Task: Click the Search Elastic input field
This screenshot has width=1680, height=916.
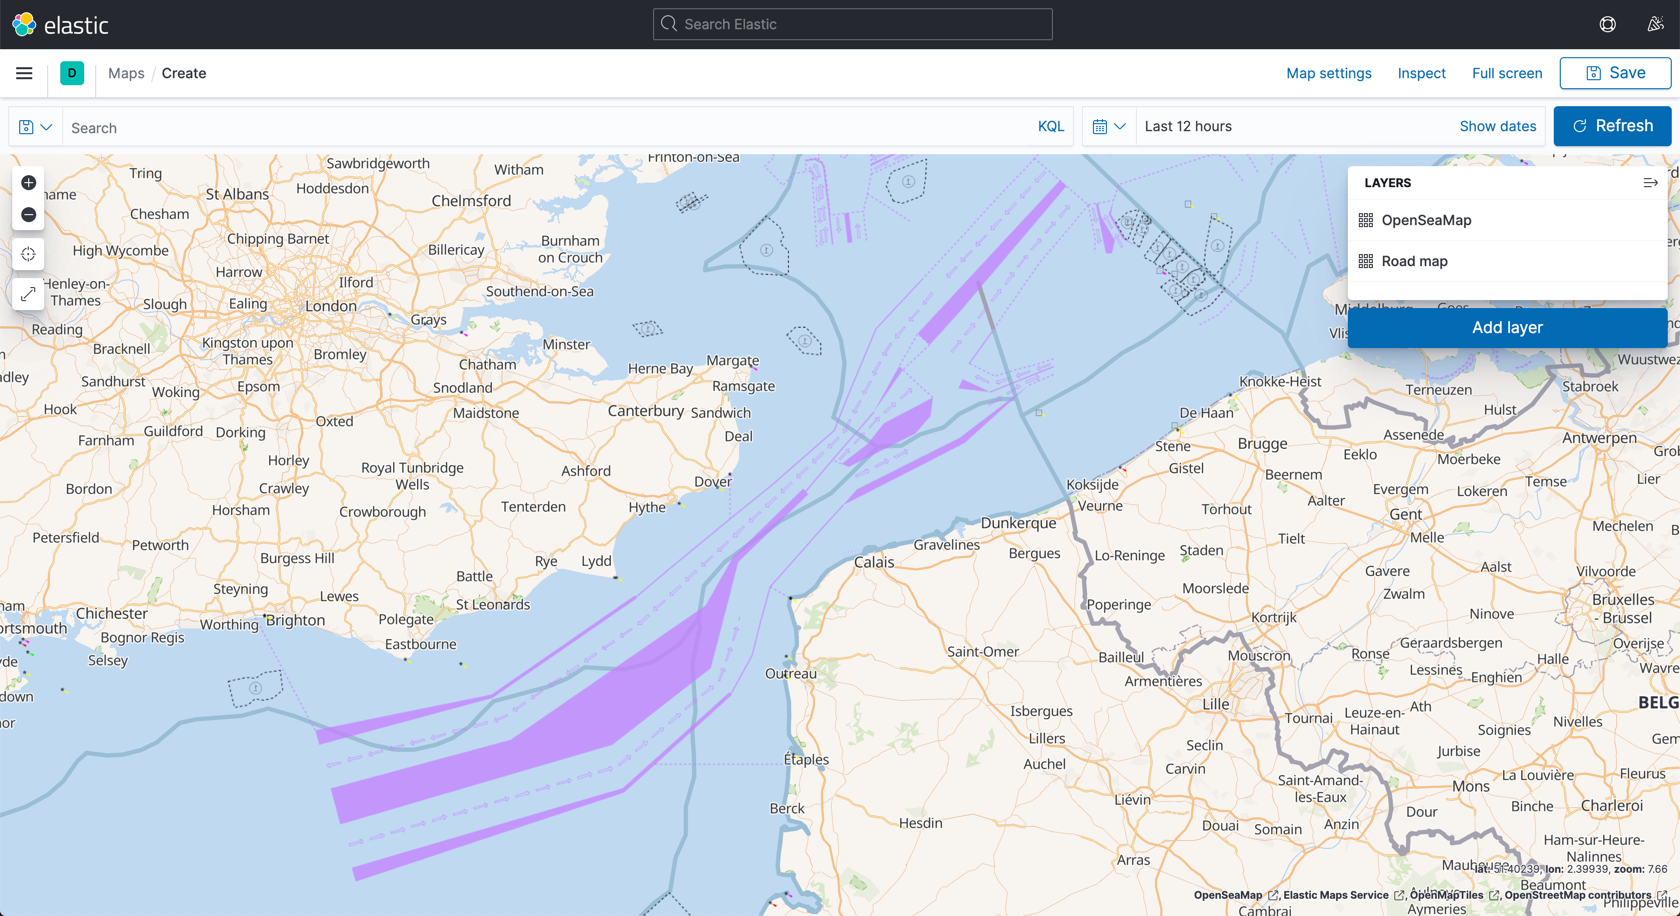Action: [x=852, y=24]
